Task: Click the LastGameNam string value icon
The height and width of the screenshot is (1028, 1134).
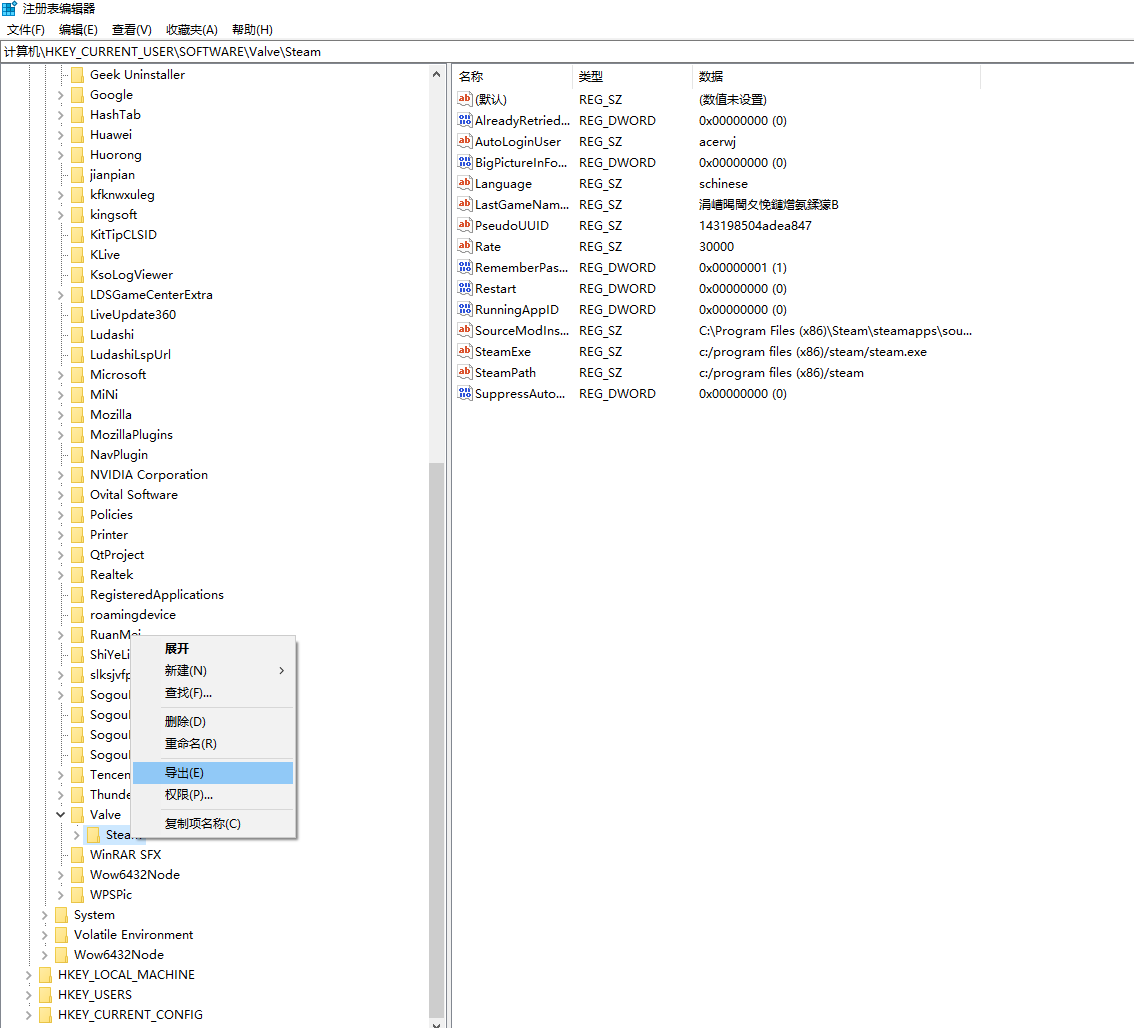Action: pyautogui.click(x=464, y=204)
